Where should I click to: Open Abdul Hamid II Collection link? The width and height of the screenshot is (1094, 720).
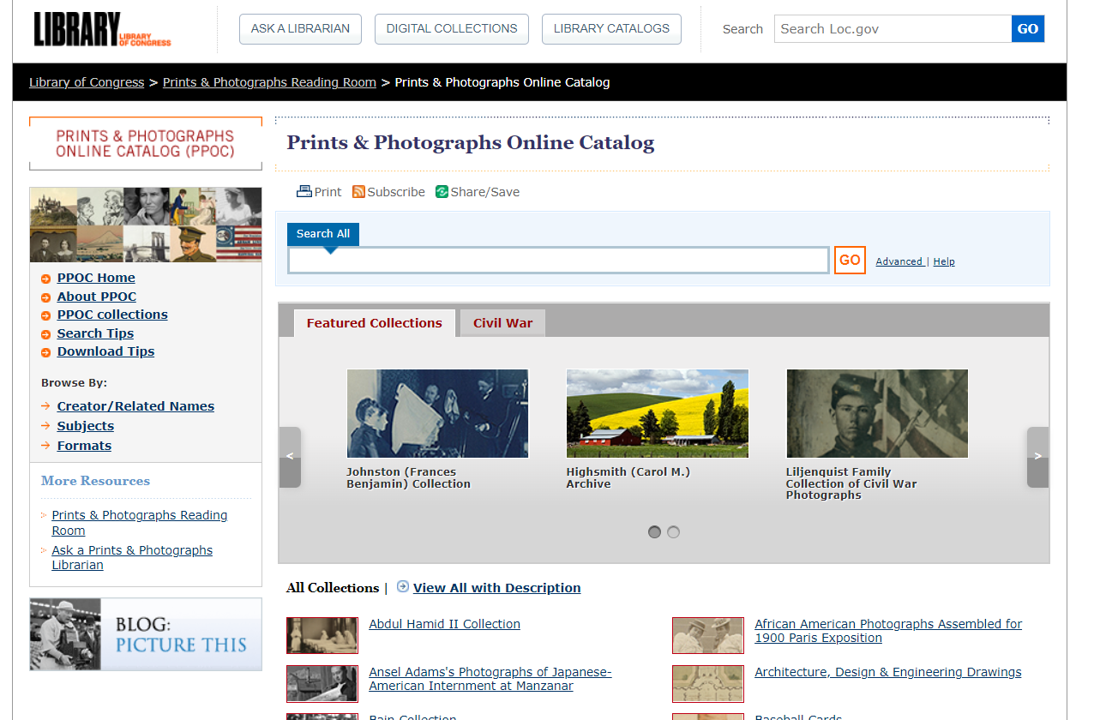(x=444, y=624)
